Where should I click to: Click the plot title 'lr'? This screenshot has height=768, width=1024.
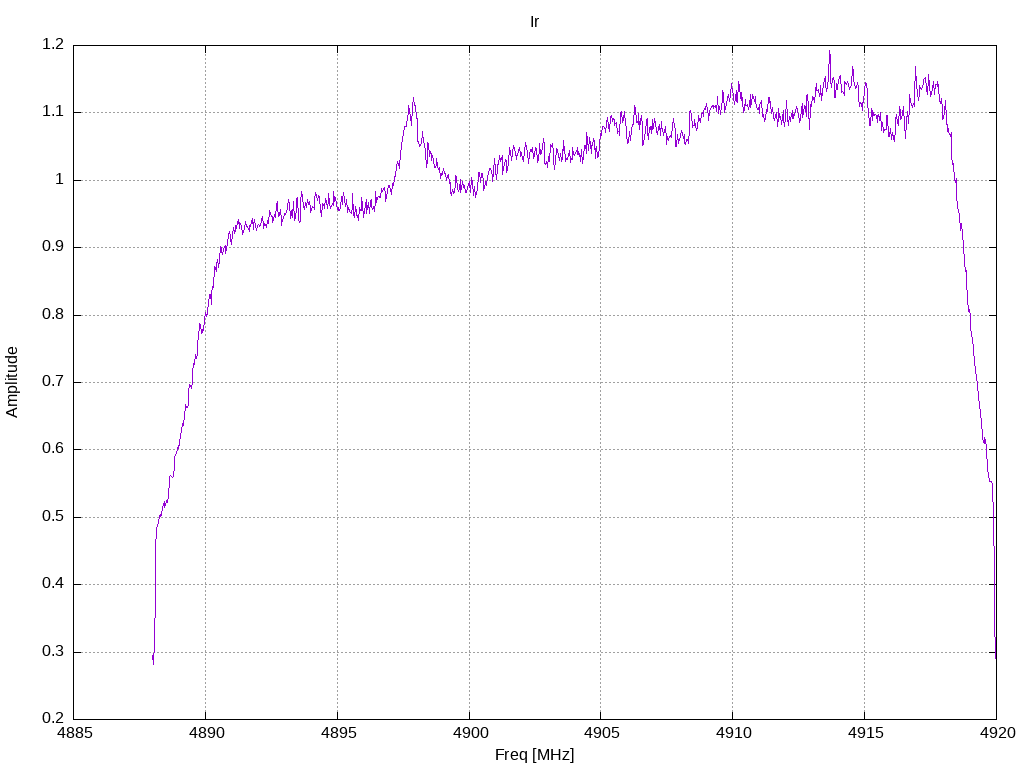coord(534,22)
